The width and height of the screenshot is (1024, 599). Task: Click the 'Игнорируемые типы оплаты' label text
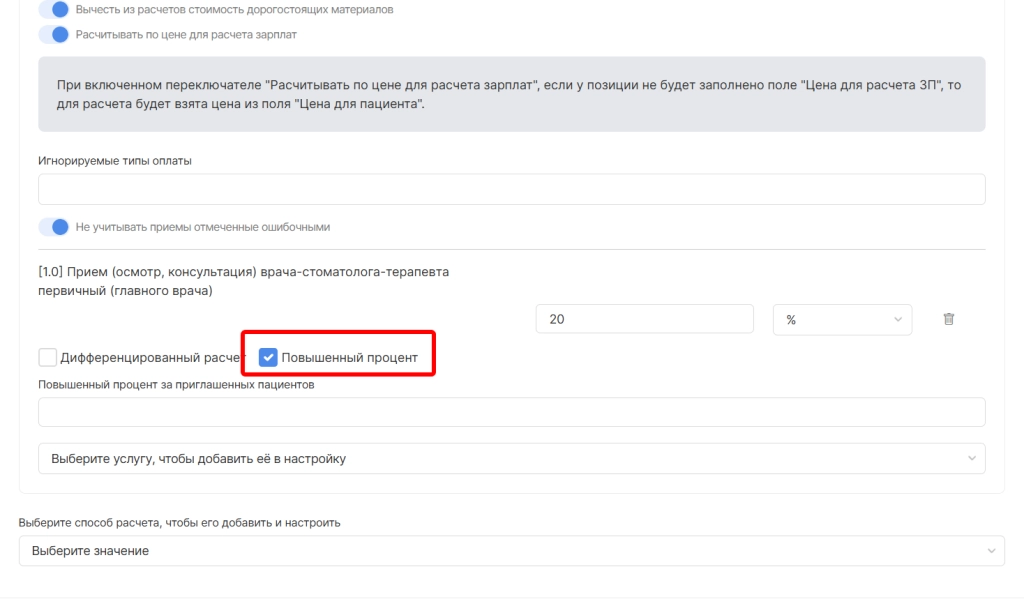pos(114,161)
